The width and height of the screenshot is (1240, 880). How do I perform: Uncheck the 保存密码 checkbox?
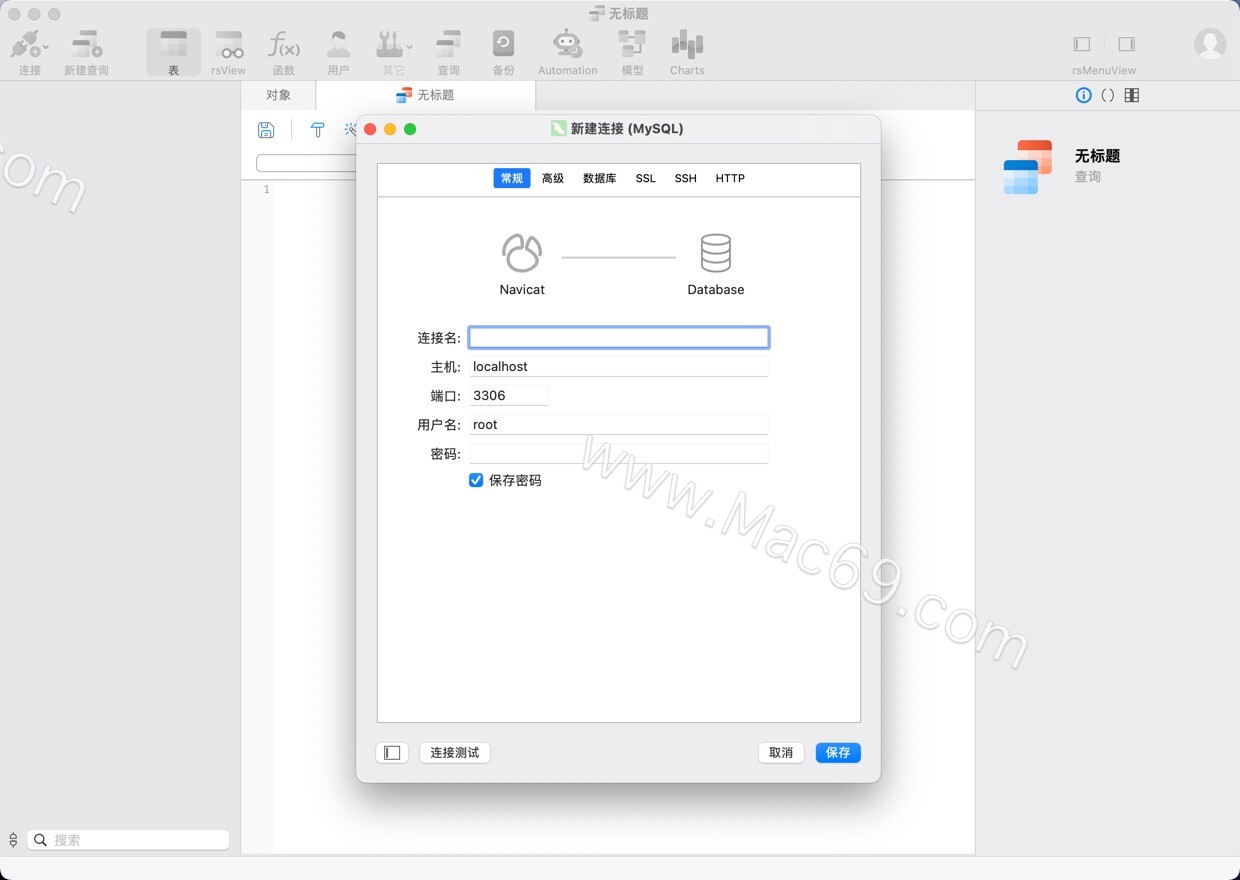(x=476, y=480)
